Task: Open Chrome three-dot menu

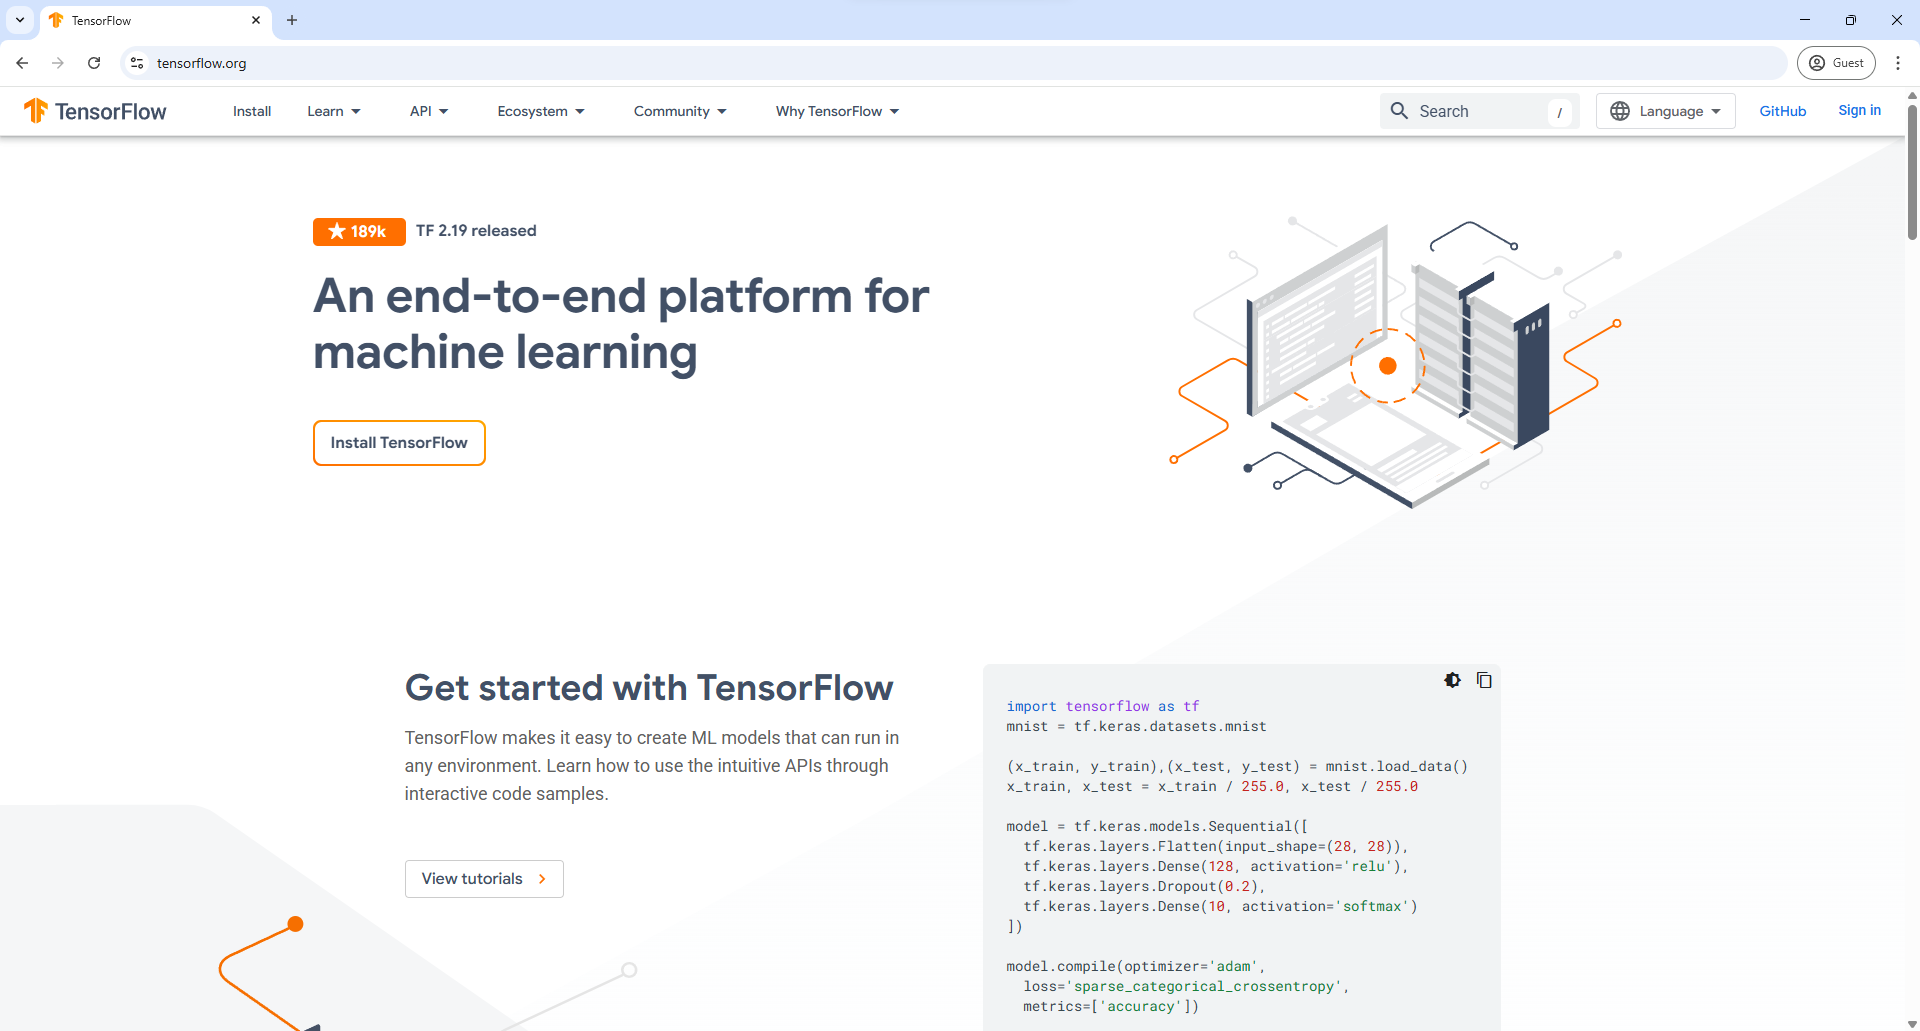Action: click(x=1898, y=63)
